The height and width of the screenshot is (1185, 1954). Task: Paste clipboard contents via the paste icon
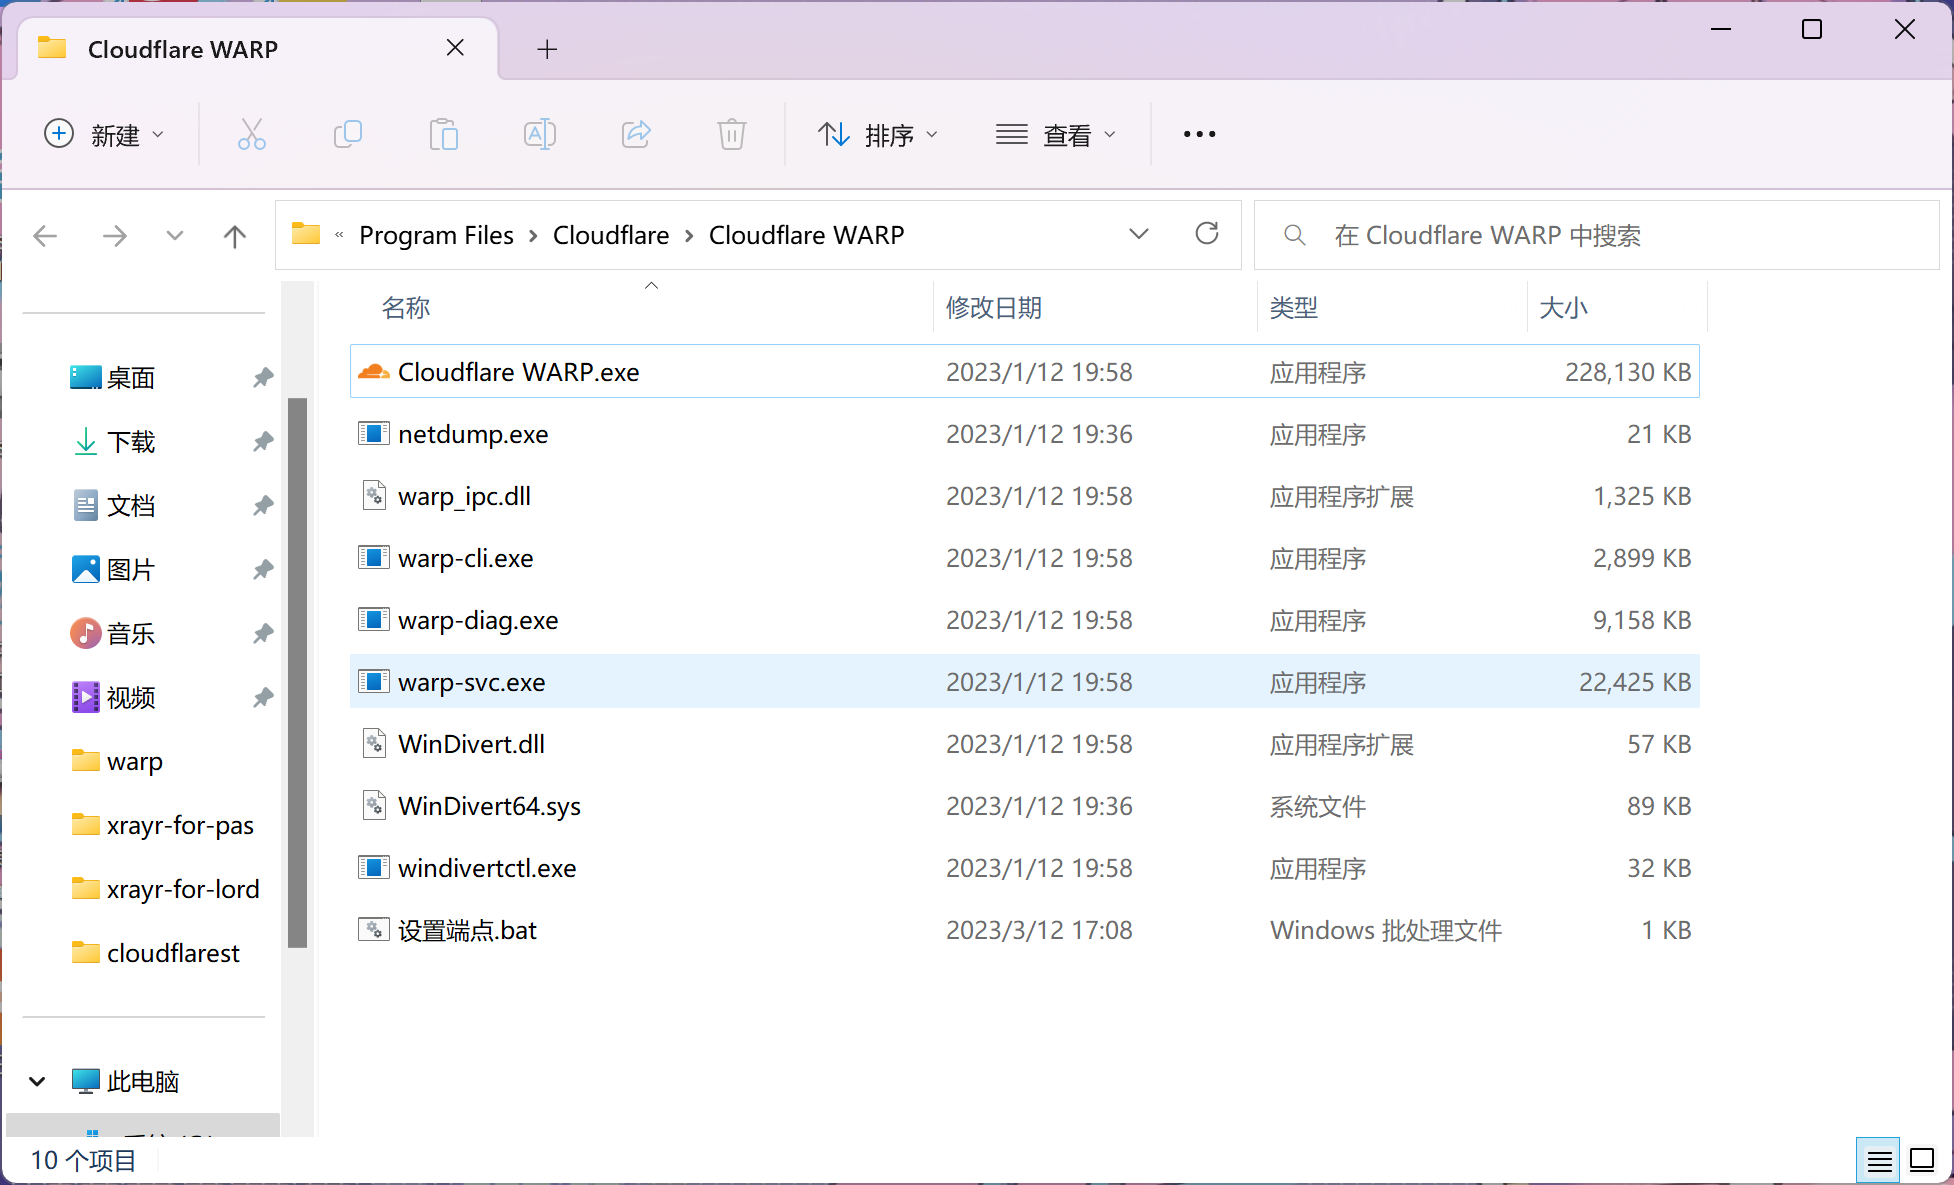pos(443,134)
